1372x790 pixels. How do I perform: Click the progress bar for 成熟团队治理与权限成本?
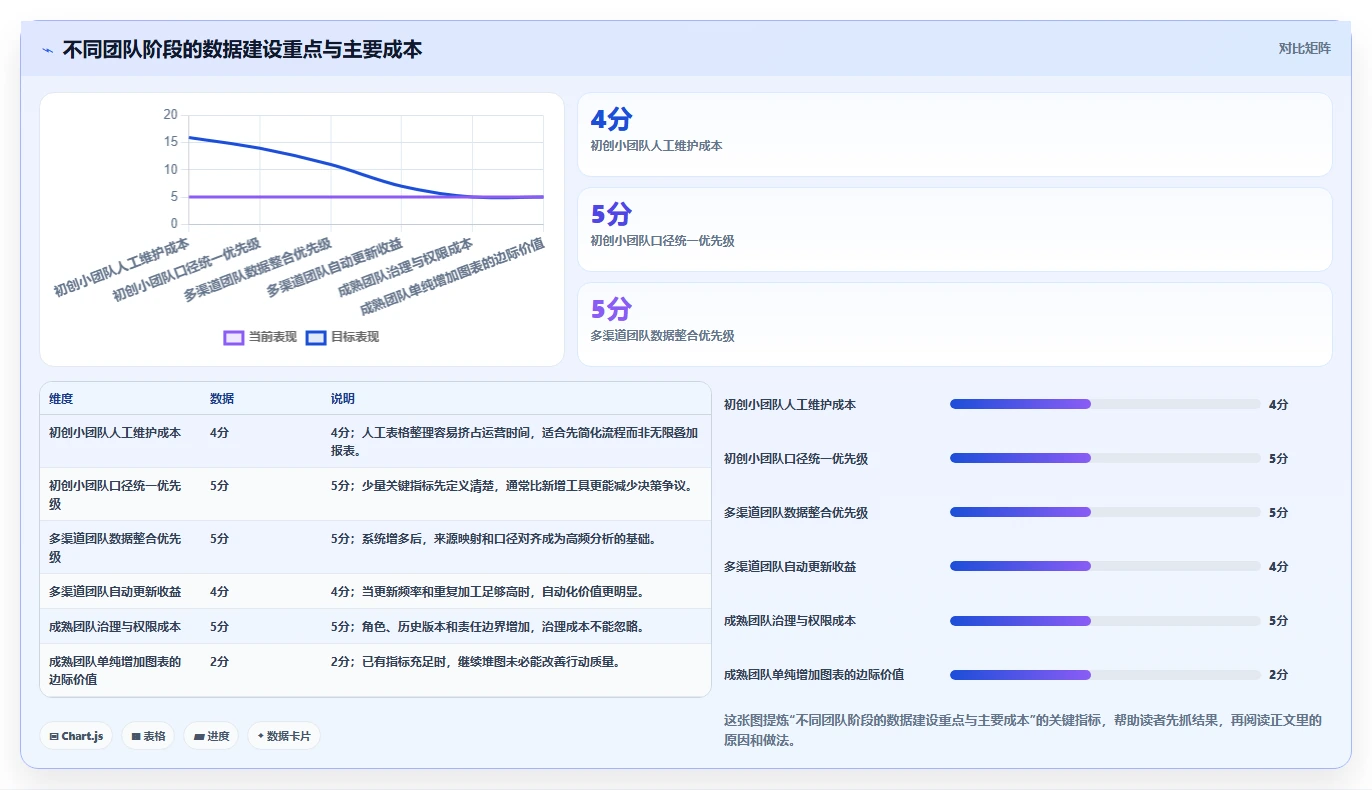tap(1105, 620)
